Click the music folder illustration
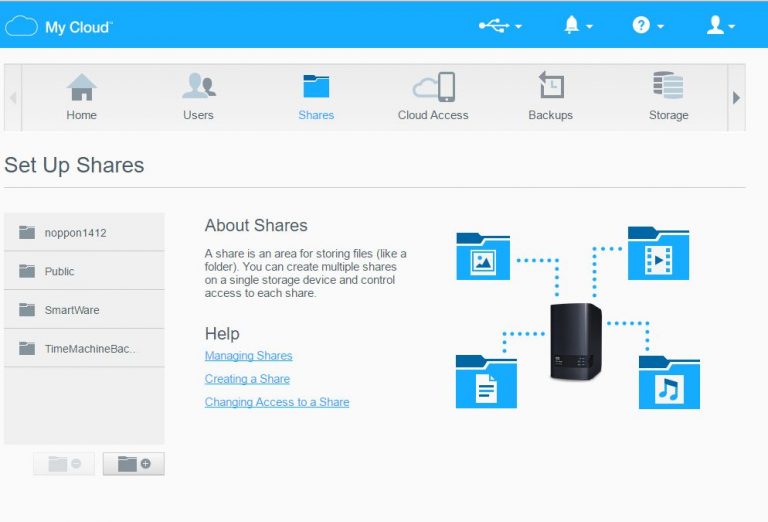 [669, 382]
